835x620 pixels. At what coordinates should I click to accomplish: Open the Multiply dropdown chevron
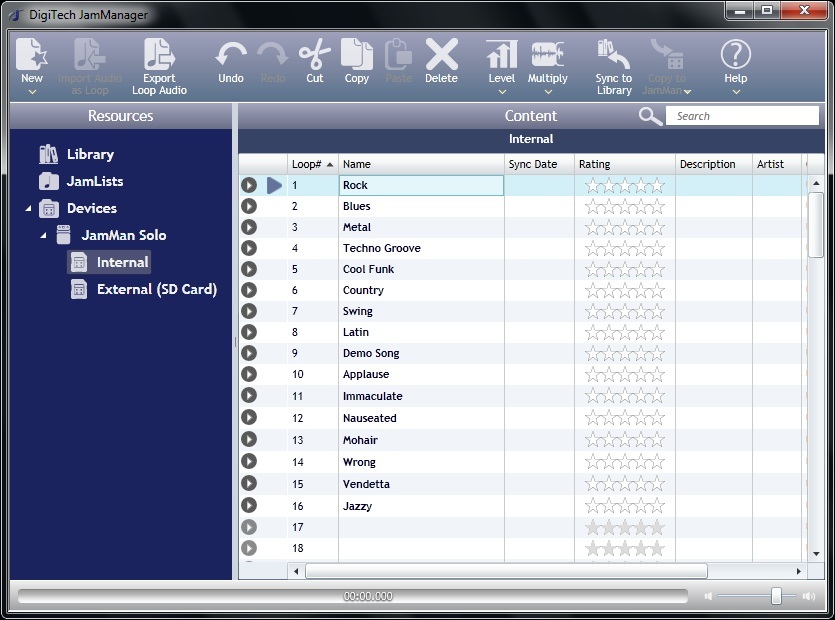[548, 92]
